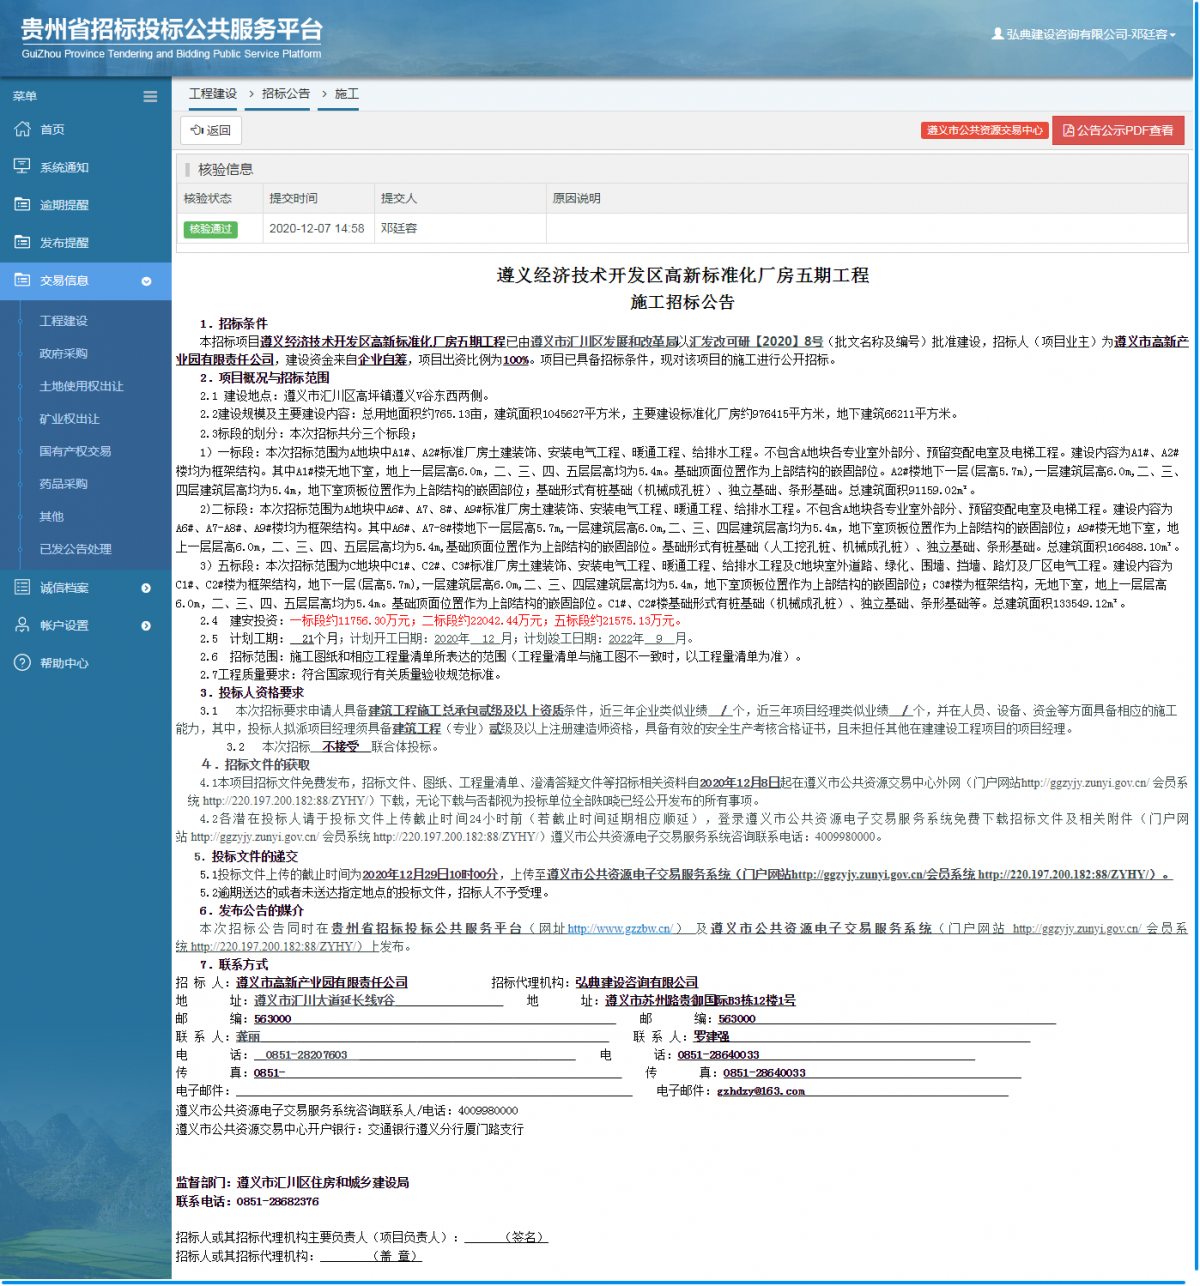
Task: Click the 发布提醒 sidebar icon
Action: pos(20,242)
